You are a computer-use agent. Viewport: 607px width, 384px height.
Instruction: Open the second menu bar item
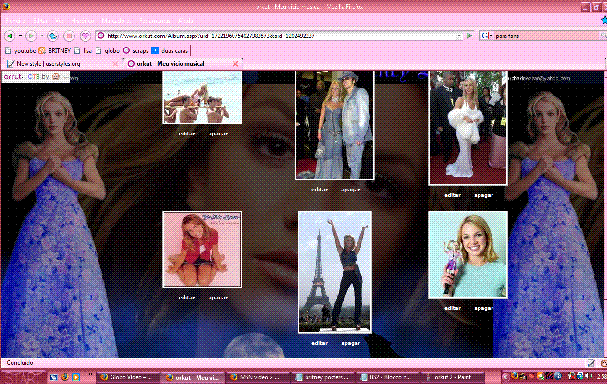pos(41,20)
